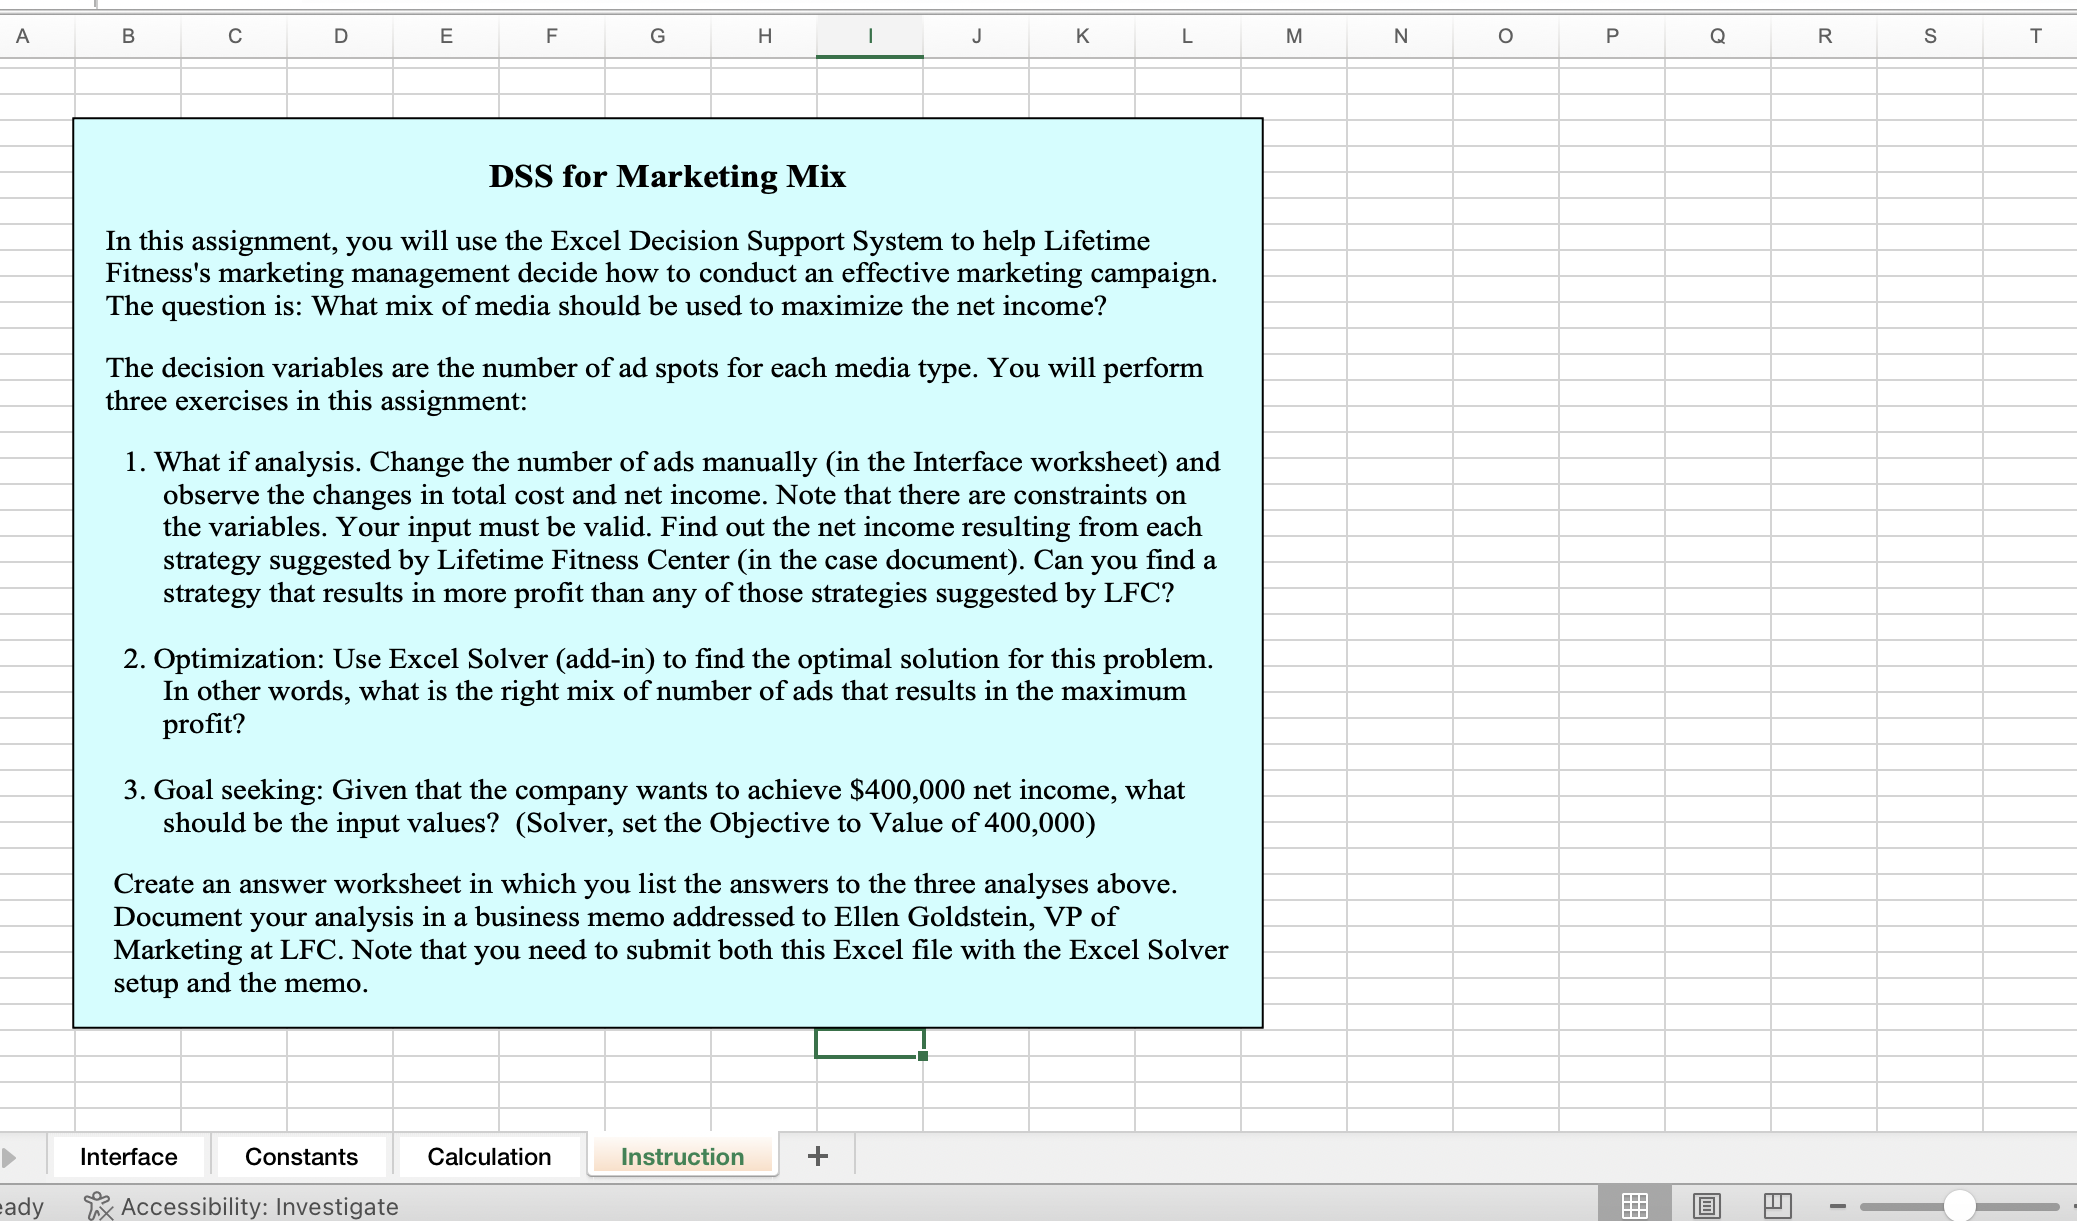Switch to Page Layout view icon

[x=1706, y=1206]
